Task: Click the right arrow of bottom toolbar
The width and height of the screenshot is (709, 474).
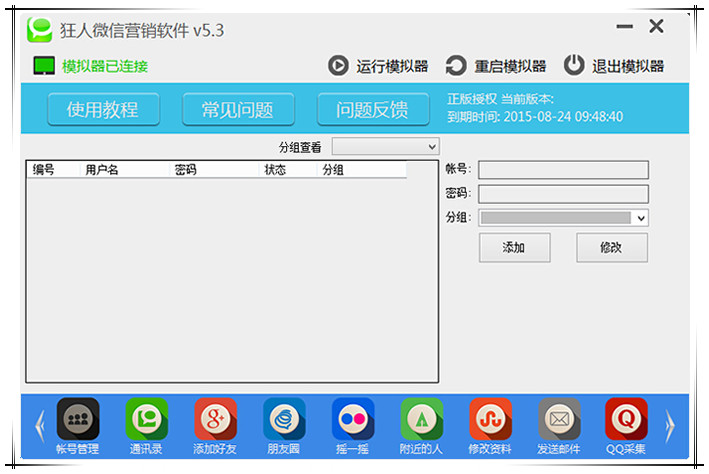Action: 670,426
